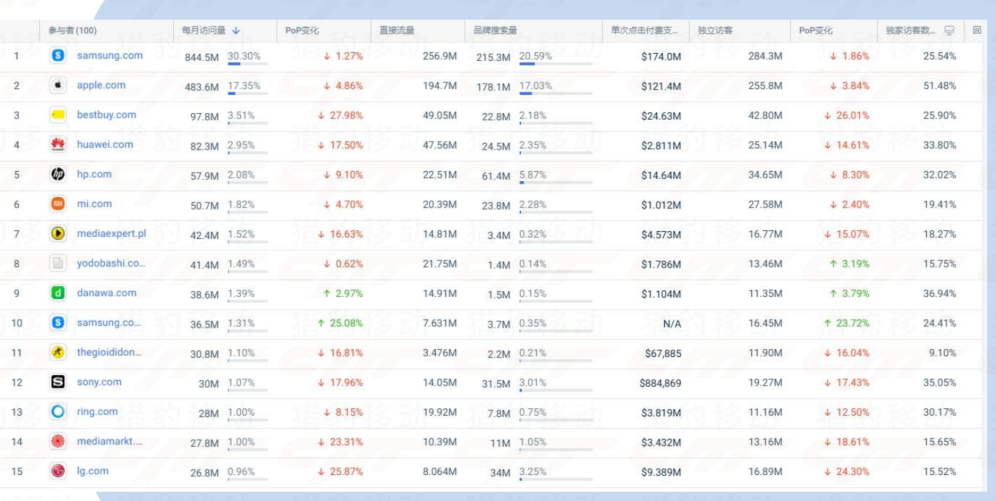The height and width of the screenshot is (501, 996).
Task: Open the column settings icon at the table corner
Action: coord(977,30)
